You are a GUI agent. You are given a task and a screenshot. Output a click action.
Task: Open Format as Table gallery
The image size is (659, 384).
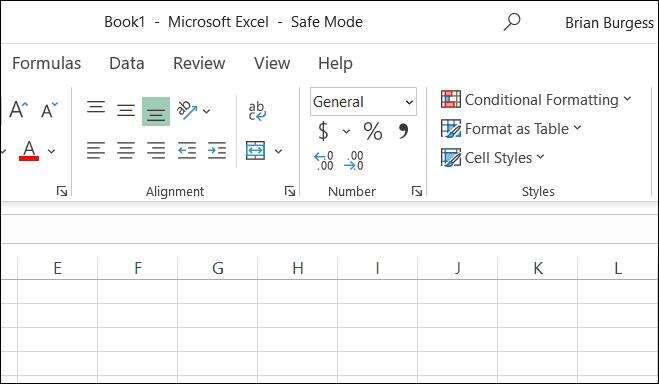[x=511, y=129]
